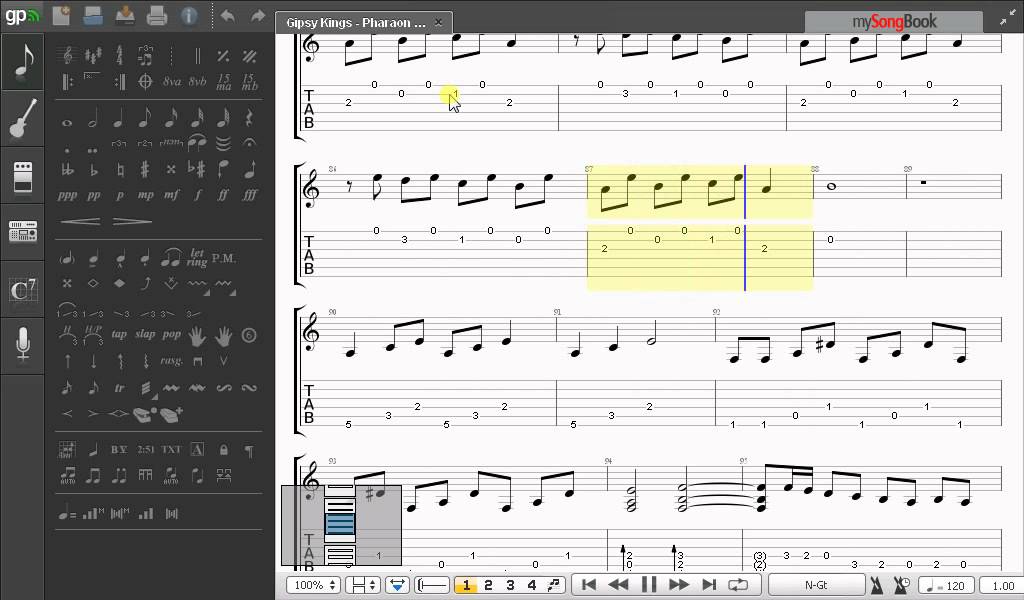1024x600 pixels.
Task: Select voice 3 button
Action: tap(510, 585)
